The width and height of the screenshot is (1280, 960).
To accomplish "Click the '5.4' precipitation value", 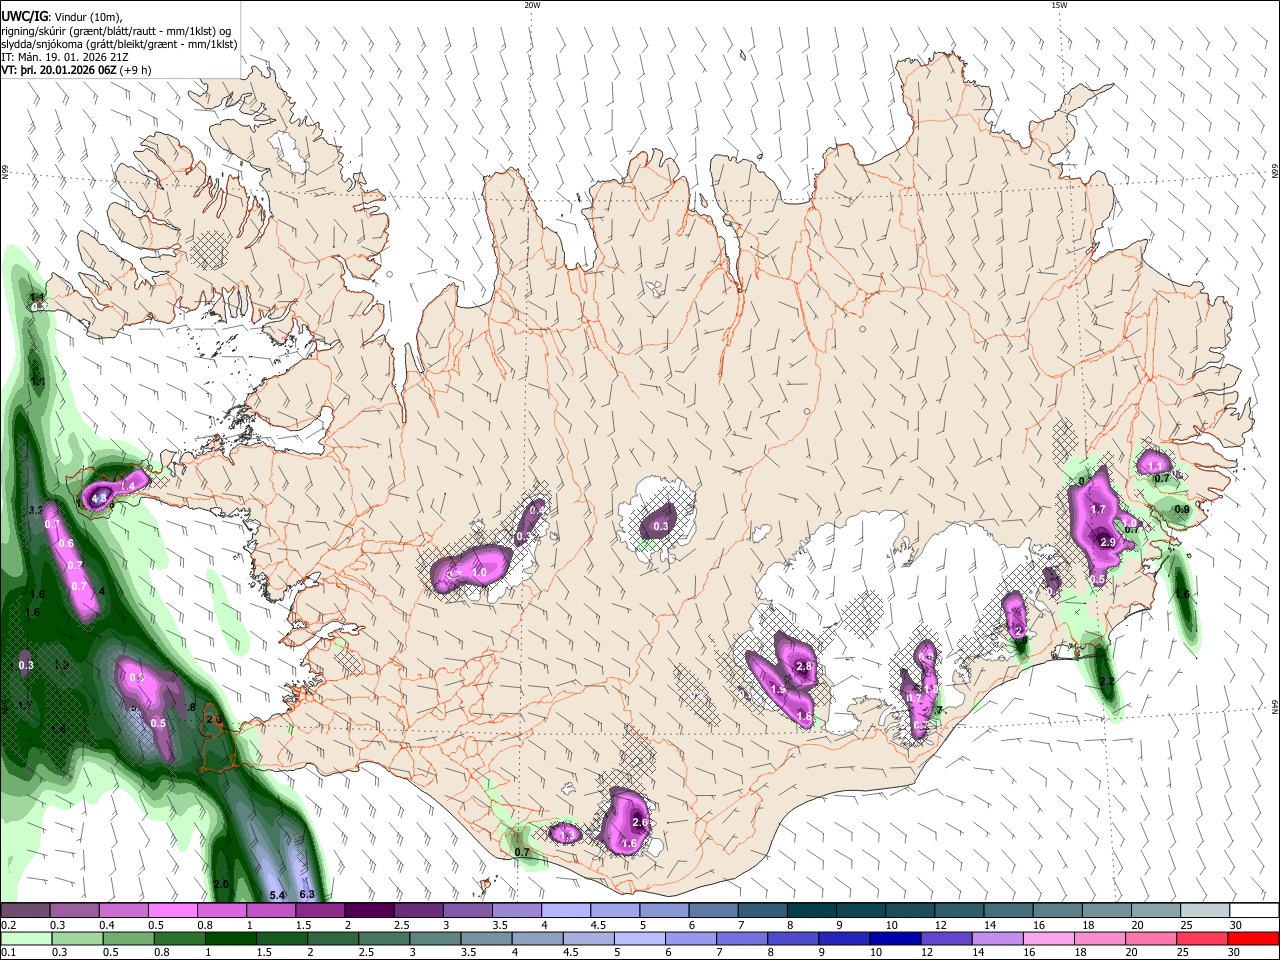I will click(278, 894).
